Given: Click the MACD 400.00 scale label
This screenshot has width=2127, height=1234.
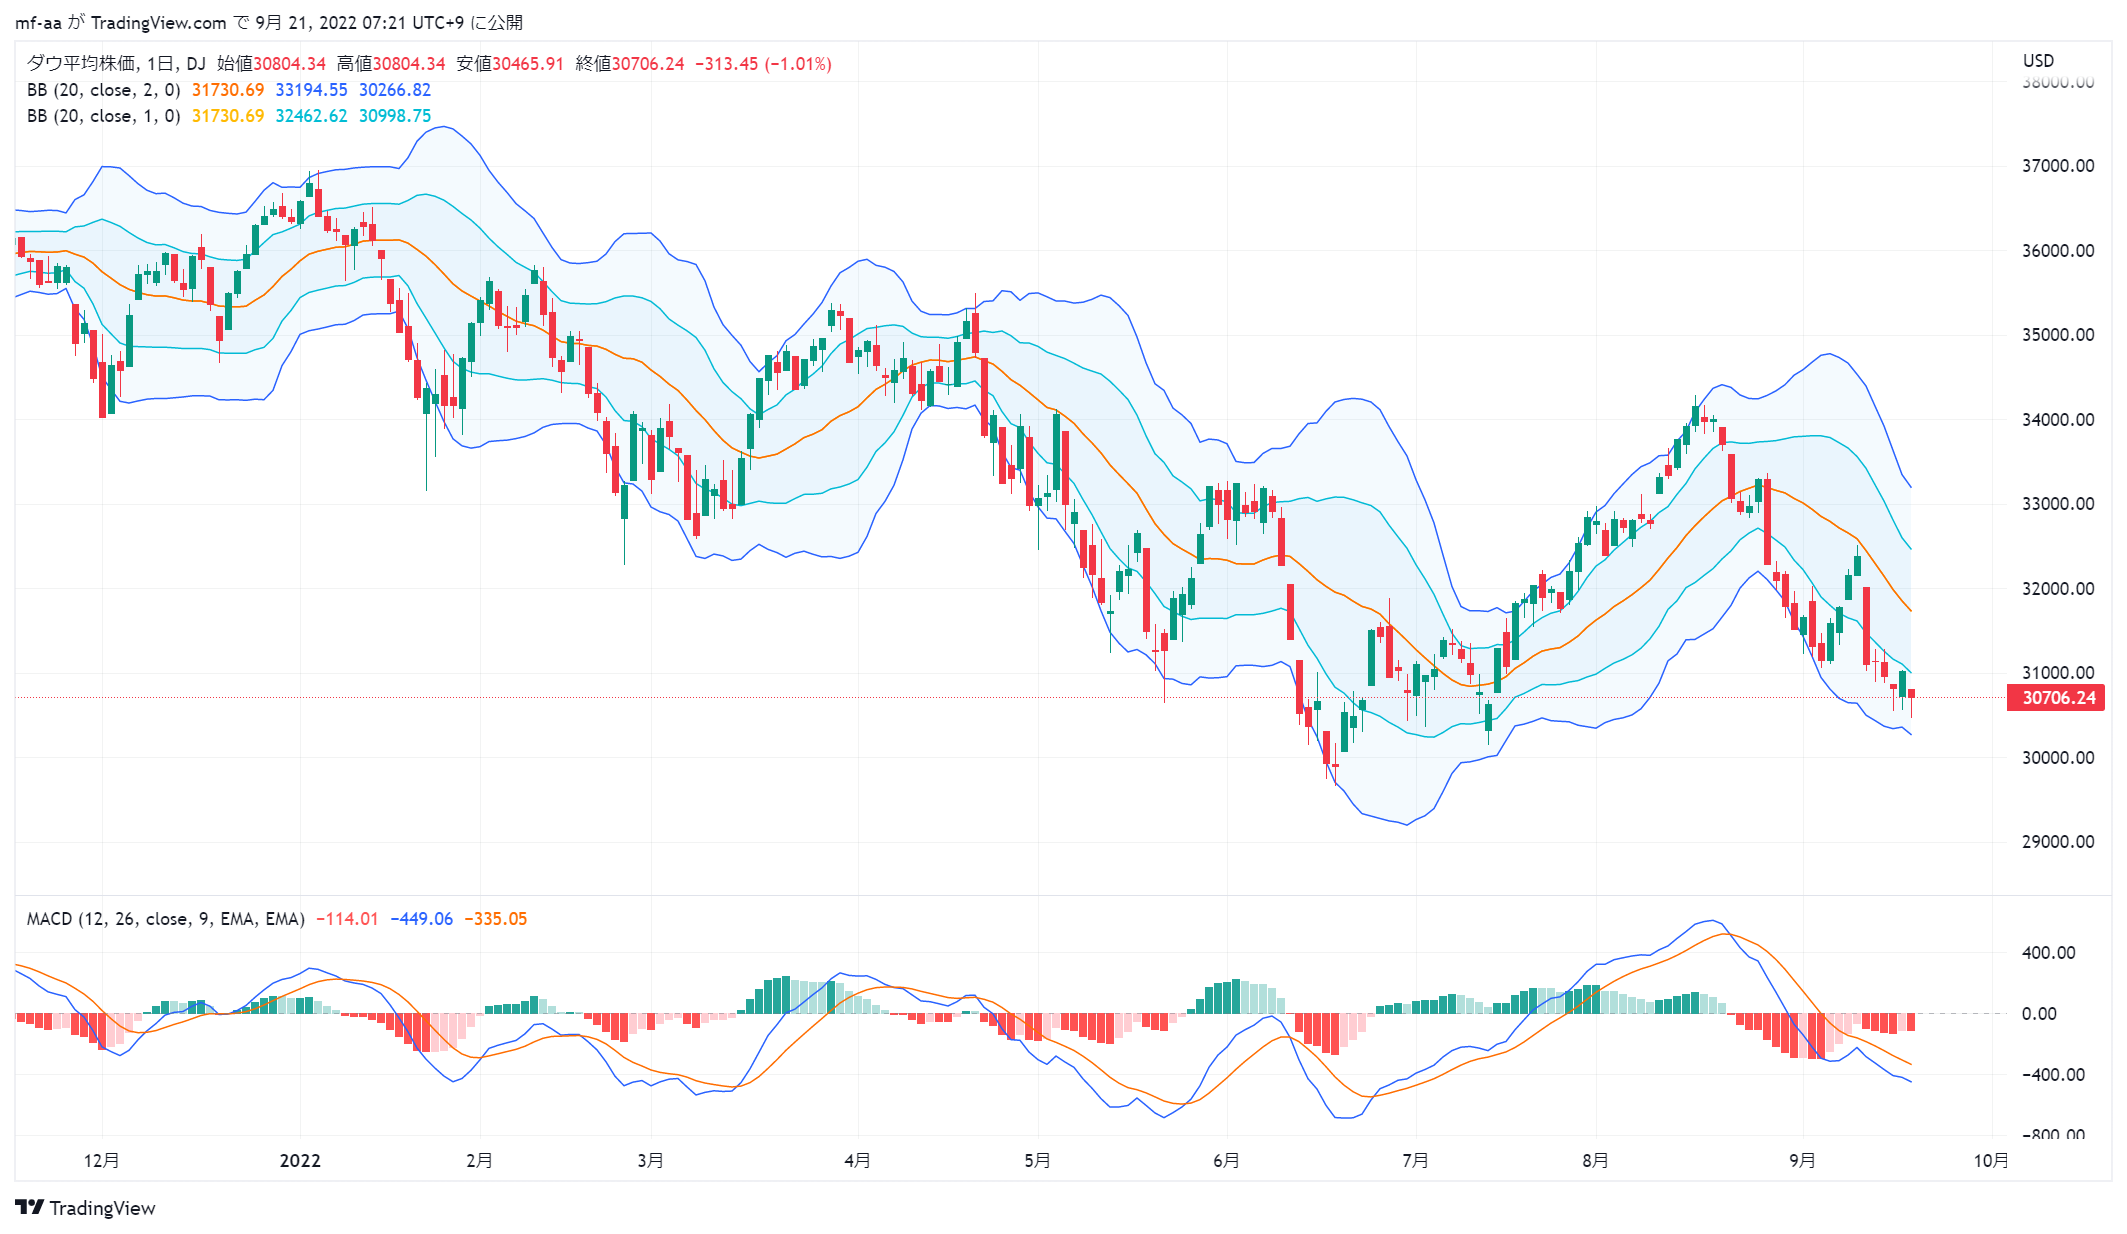Looking at the screenshot, I should pyautogui.click(x=2048, y=952).
